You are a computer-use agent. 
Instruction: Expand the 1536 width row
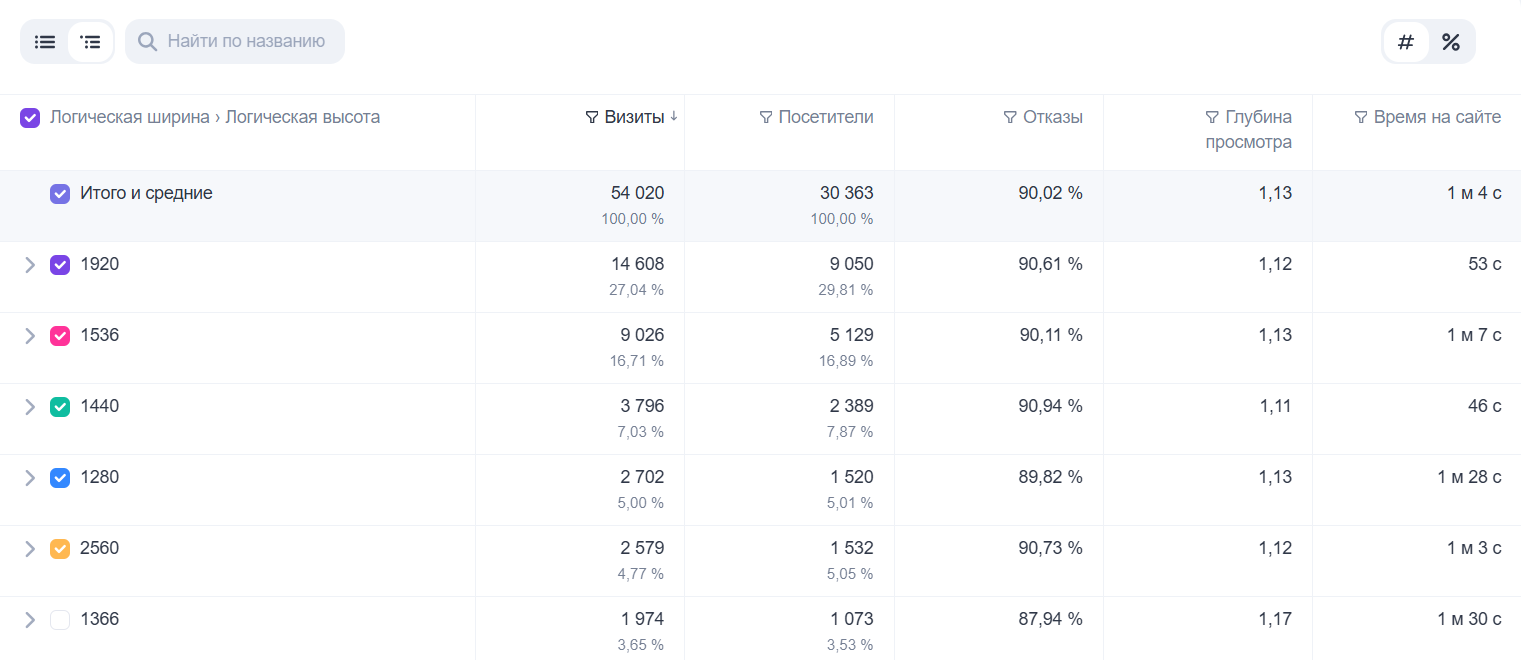(x=30, y=336)
